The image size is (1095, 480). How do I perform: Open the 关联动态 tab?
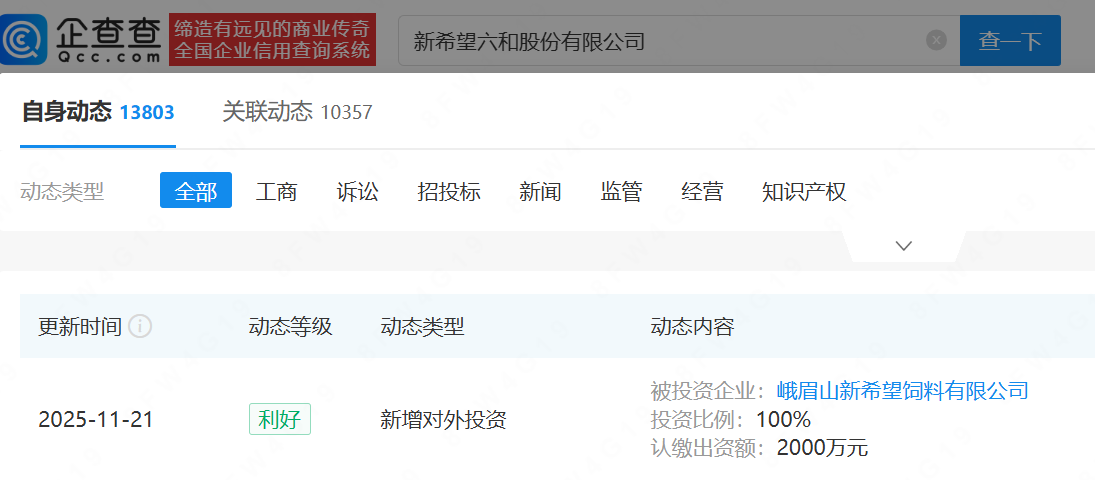pos(297,112)
